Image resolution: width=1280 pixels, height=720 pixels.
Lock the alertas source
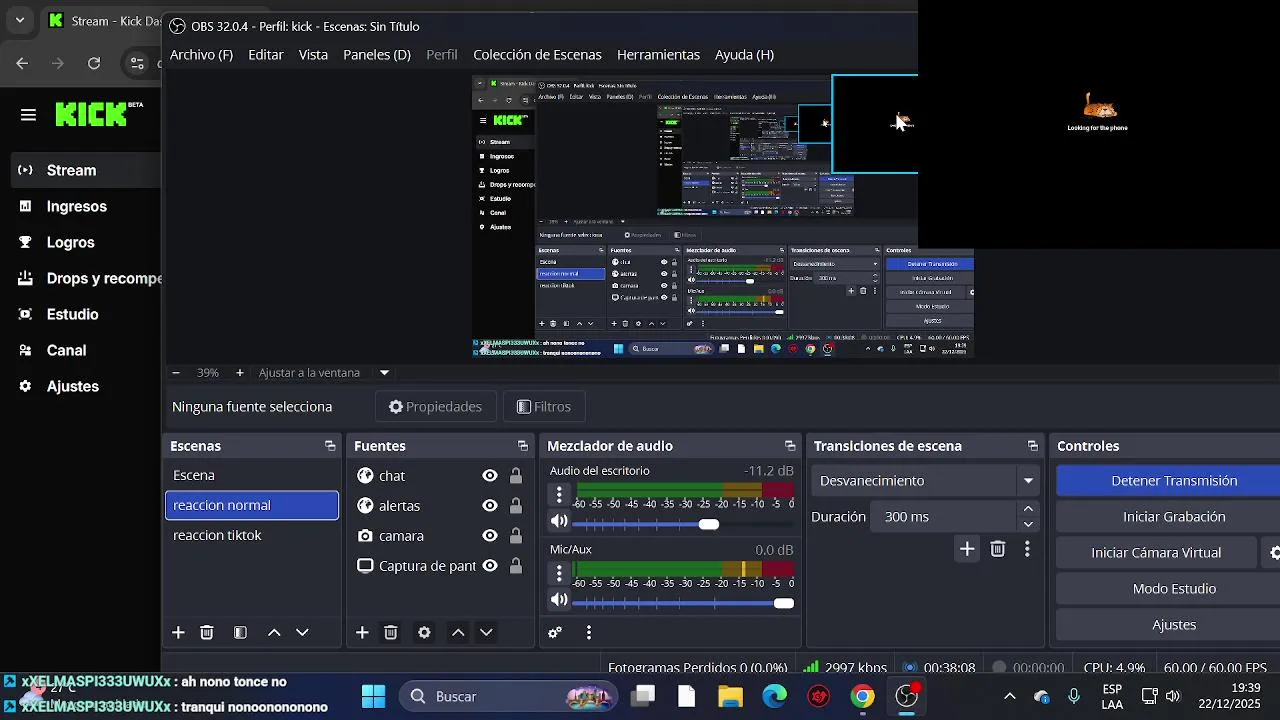516,506
